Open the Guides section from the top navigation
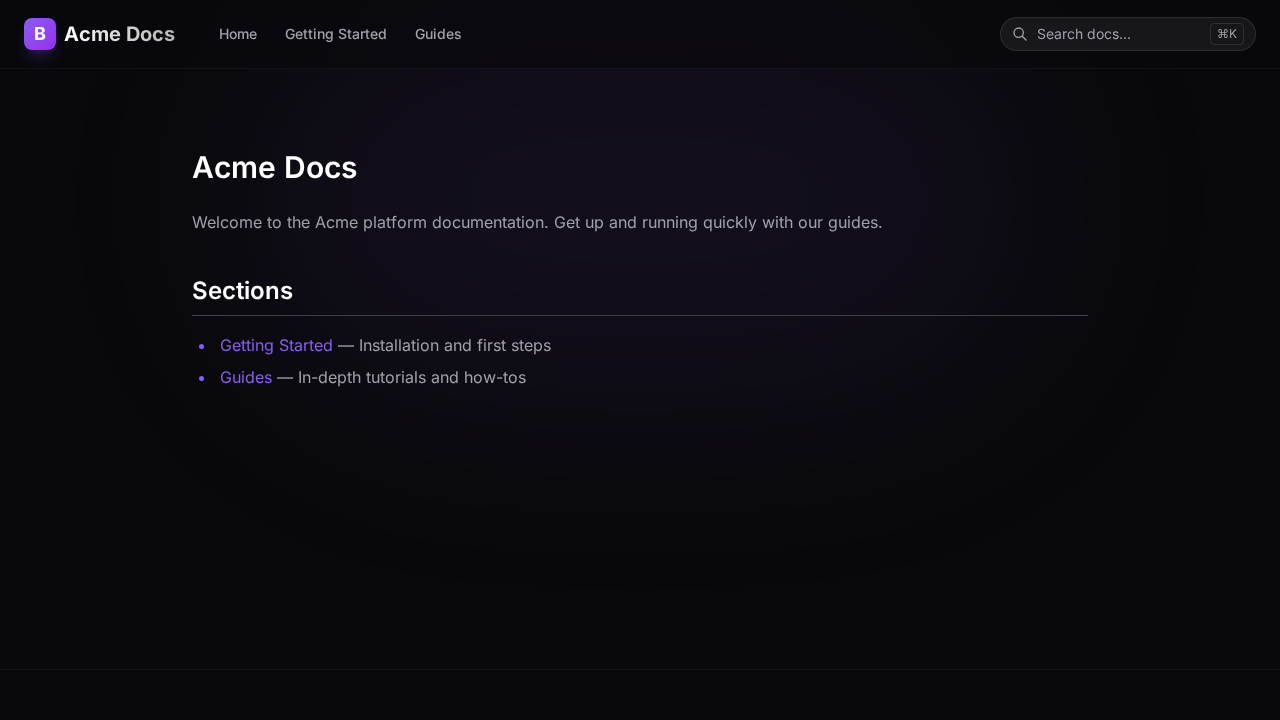This screenshot has width=1280, height=720. click(438, 34)
